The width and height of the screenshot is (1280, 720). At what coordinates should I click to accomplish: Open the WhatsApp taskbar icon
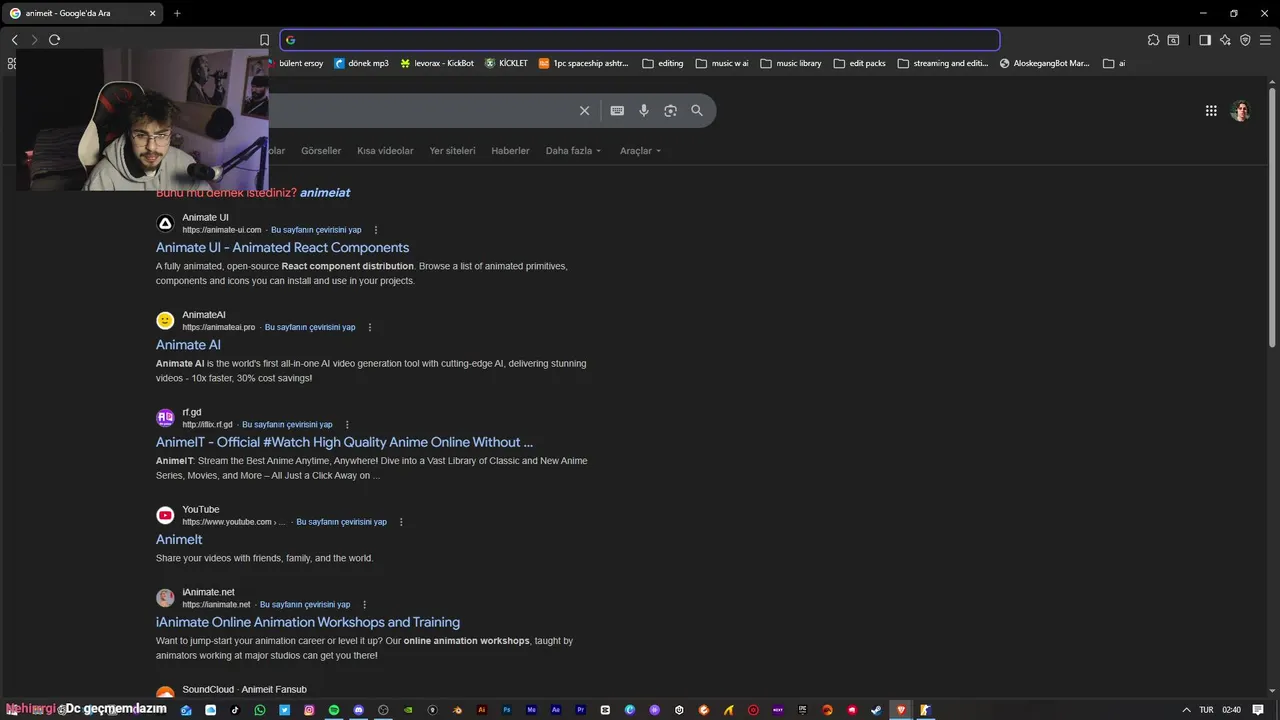tap(260, 710)
